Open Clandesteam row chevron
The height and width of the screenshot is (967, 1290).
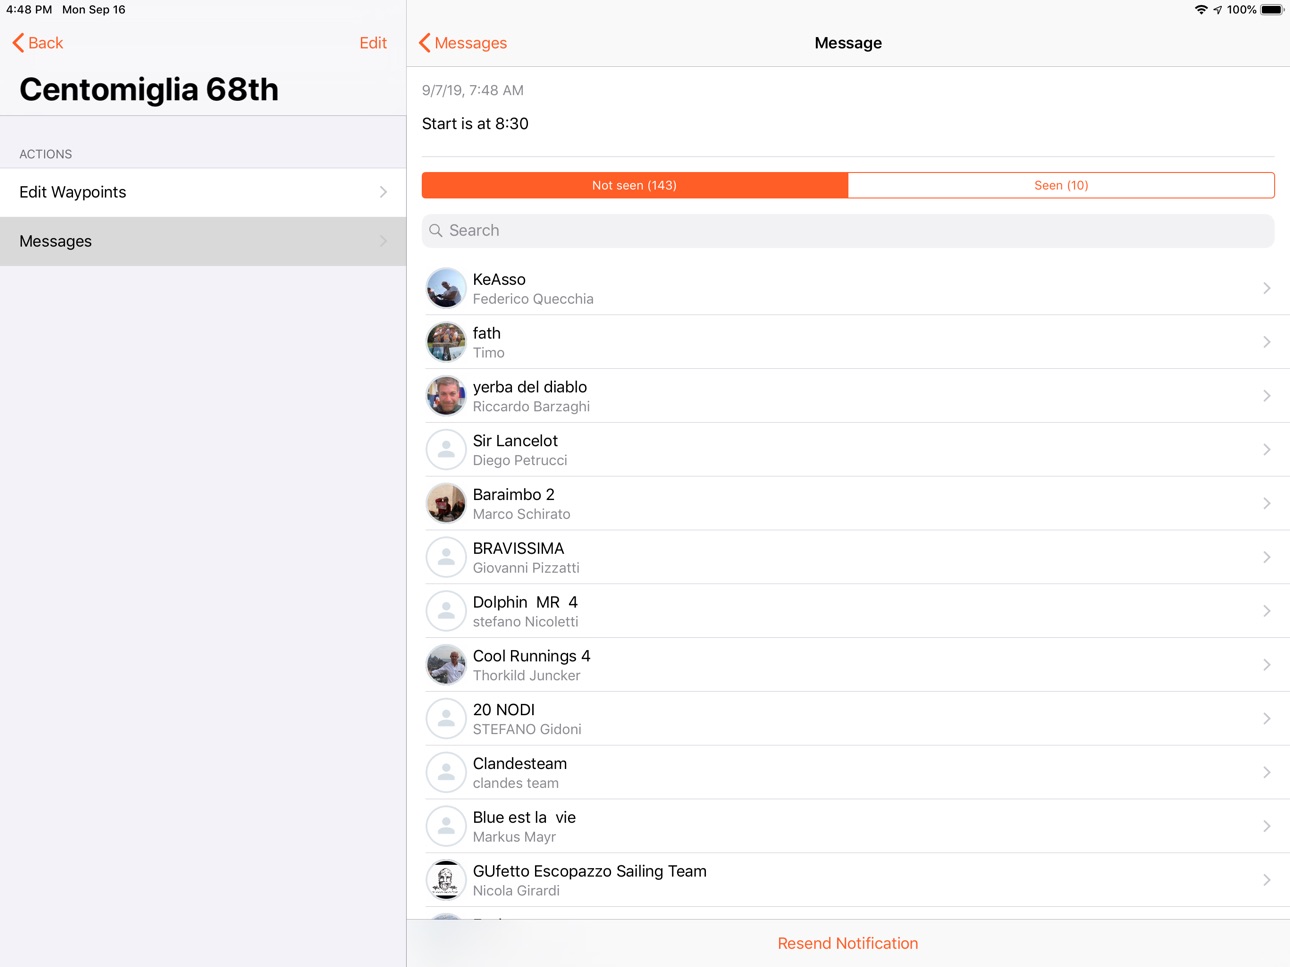point(1267,773)
